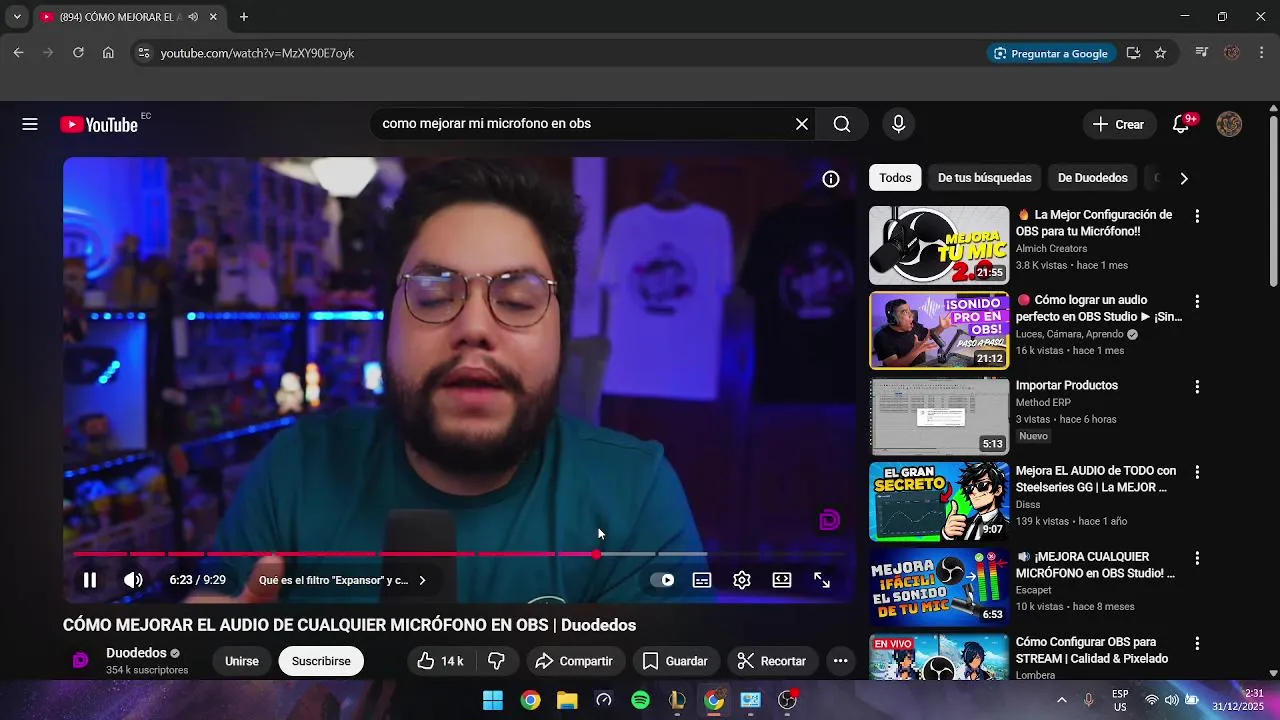Open "Mejora EL AUDIO de TODO" title
This screenshot has width=1280, height=720.
click(x=1096, y=479)
